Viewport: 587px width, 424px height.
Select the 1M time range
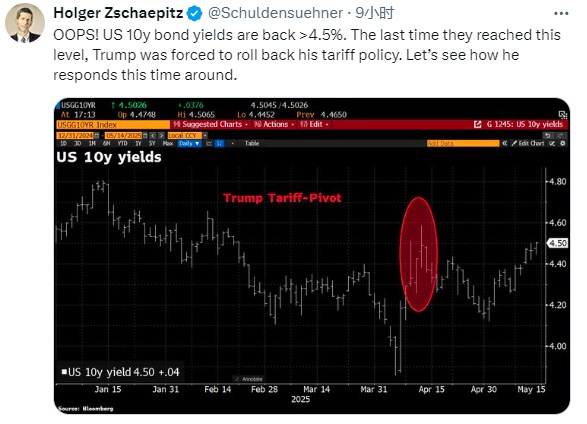(92, 143)
